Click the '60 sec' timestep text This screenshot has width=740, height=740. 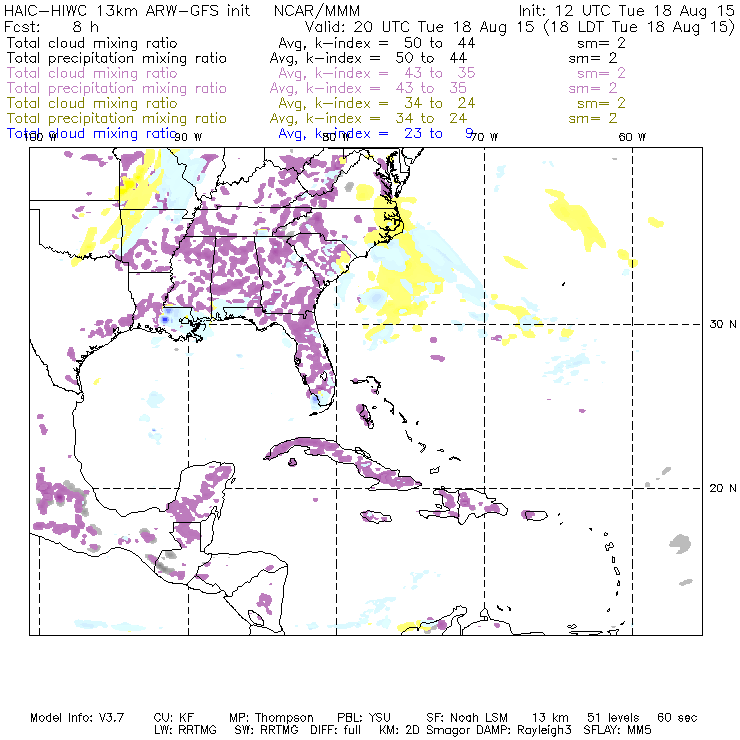(677, 718)
